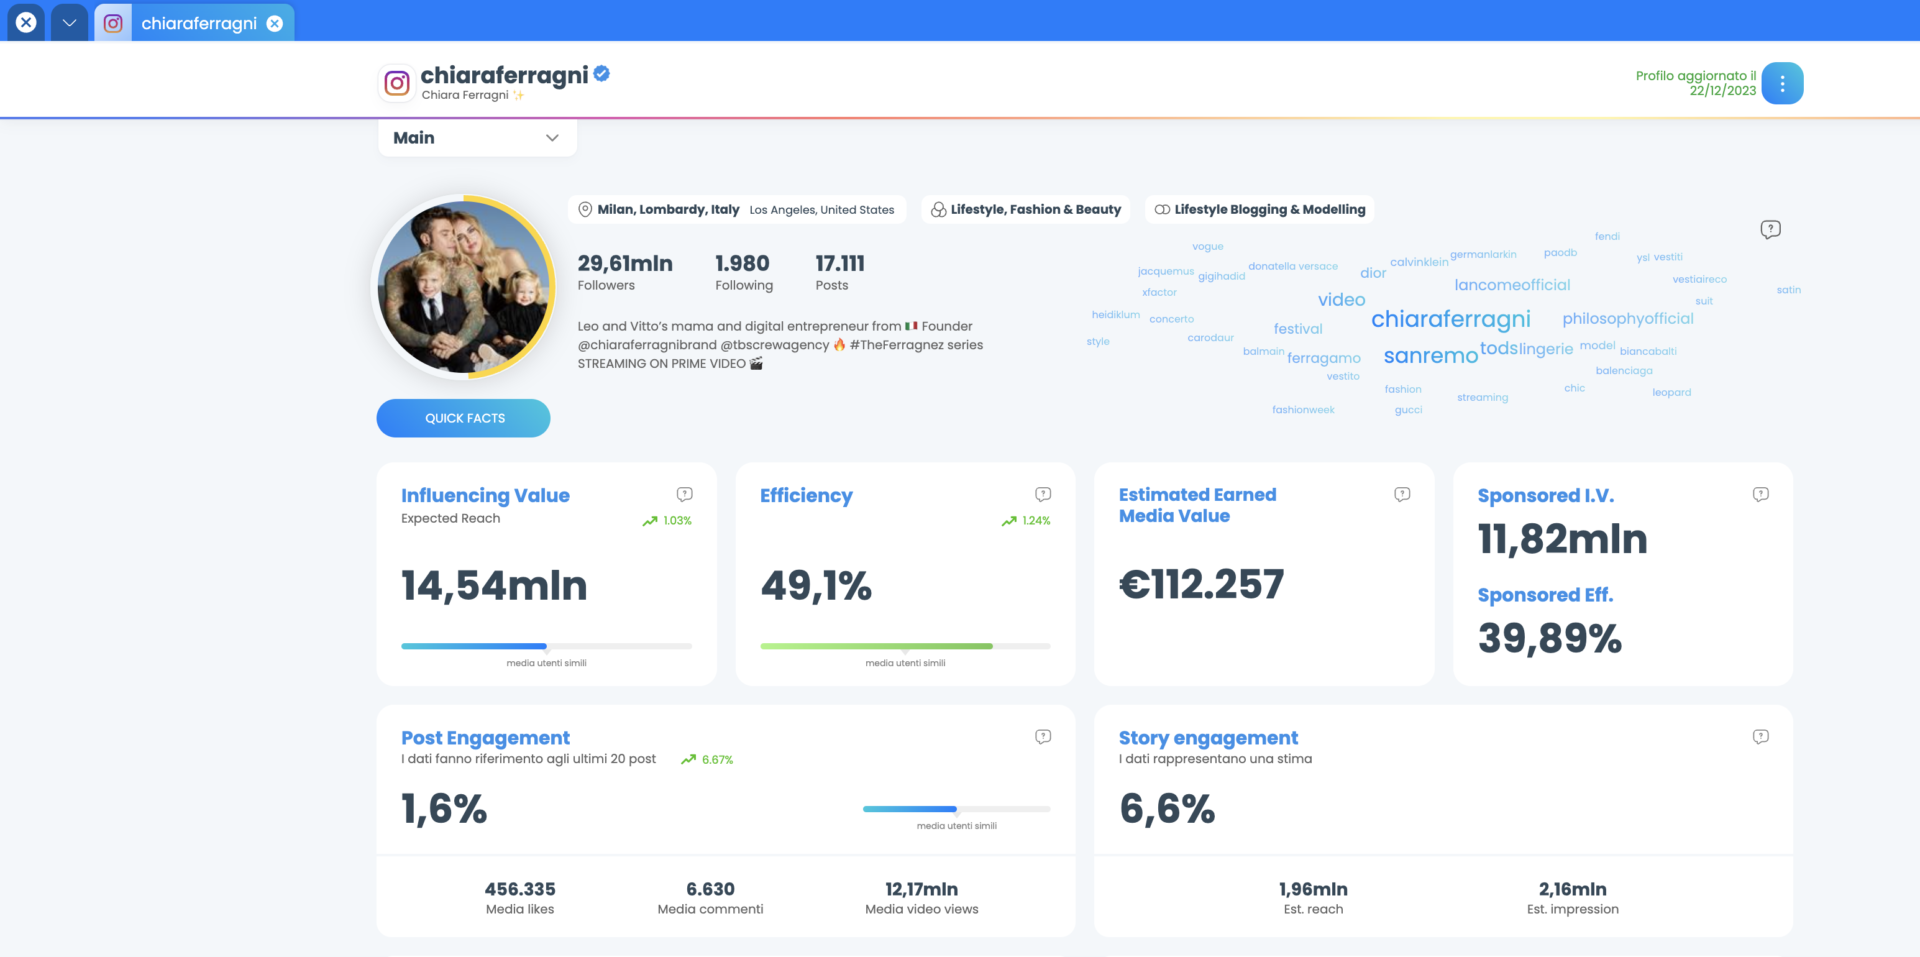
Task: Click the 29,61mln Followers count
Action: 625,263
